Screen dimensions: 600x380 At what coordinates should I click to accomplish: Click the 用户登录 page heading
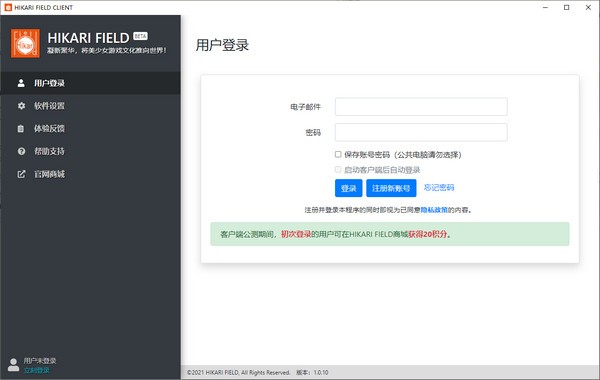coord(222,45)
